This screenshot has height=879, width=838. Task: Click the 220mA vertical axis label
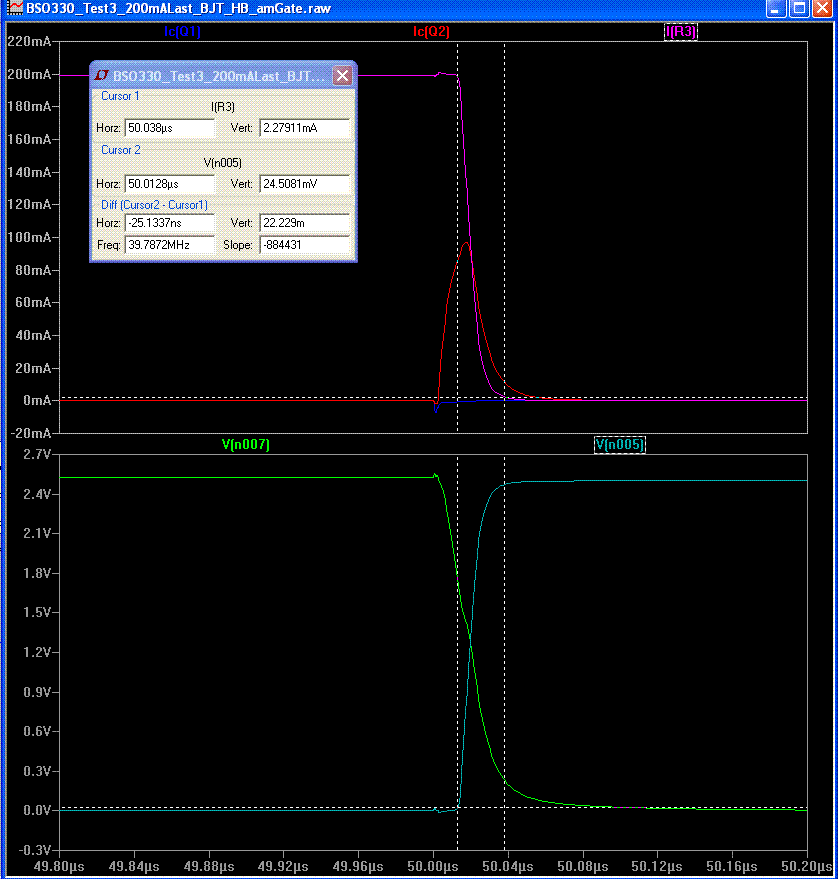[x=29, y=41]
